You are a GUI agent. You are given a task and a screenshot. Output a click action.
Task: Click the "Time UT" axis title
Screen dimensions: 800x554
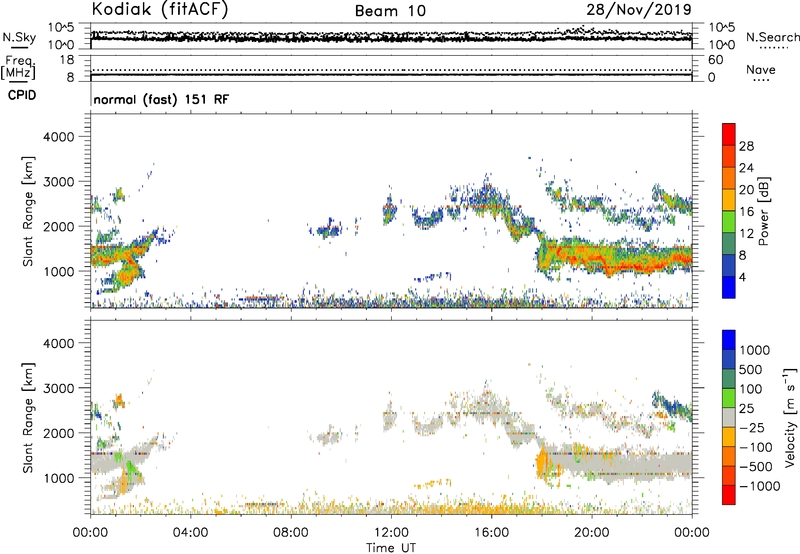(x=391, y=547)
